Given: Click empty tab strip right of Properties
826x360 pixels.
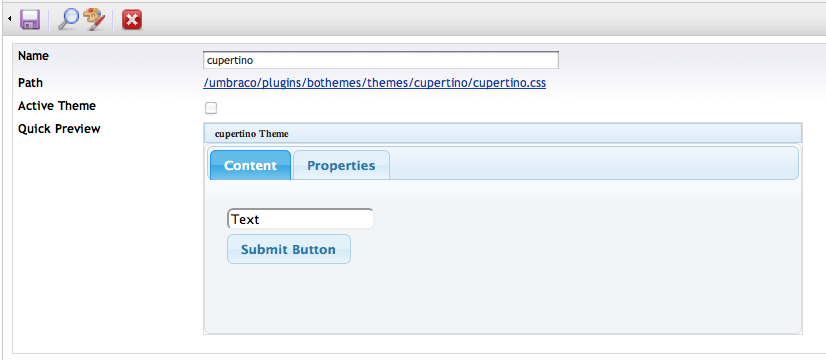Looking at the screenshot, I should pos(593,163).
